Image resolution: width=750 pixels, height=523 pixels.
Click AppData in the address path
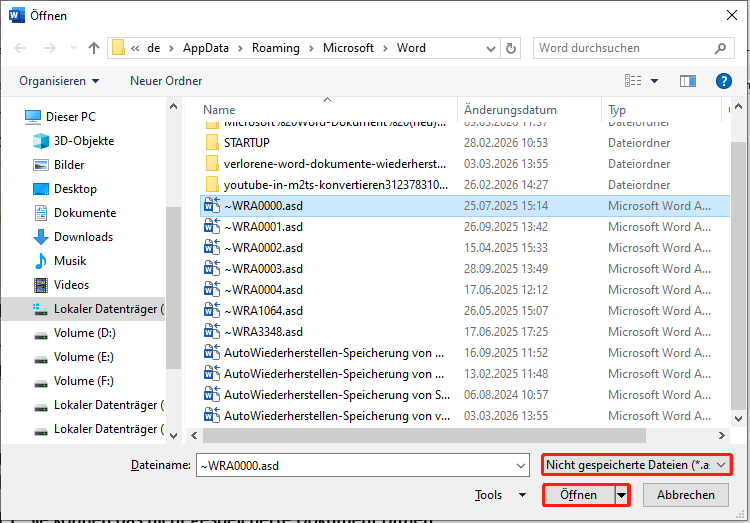tap(206, 48)
